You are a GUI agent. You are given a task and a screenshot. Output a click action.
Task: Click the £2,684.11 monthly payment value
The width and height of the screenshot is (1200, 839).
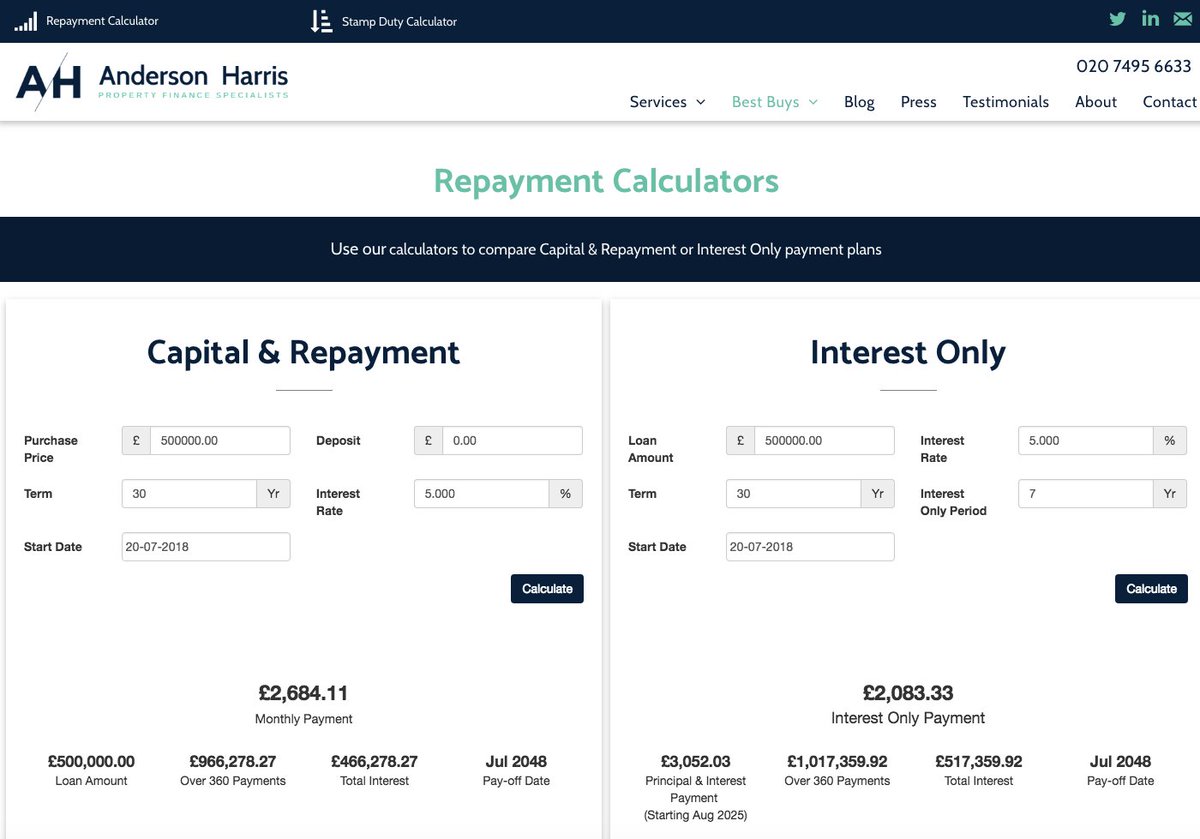point(303,693)
